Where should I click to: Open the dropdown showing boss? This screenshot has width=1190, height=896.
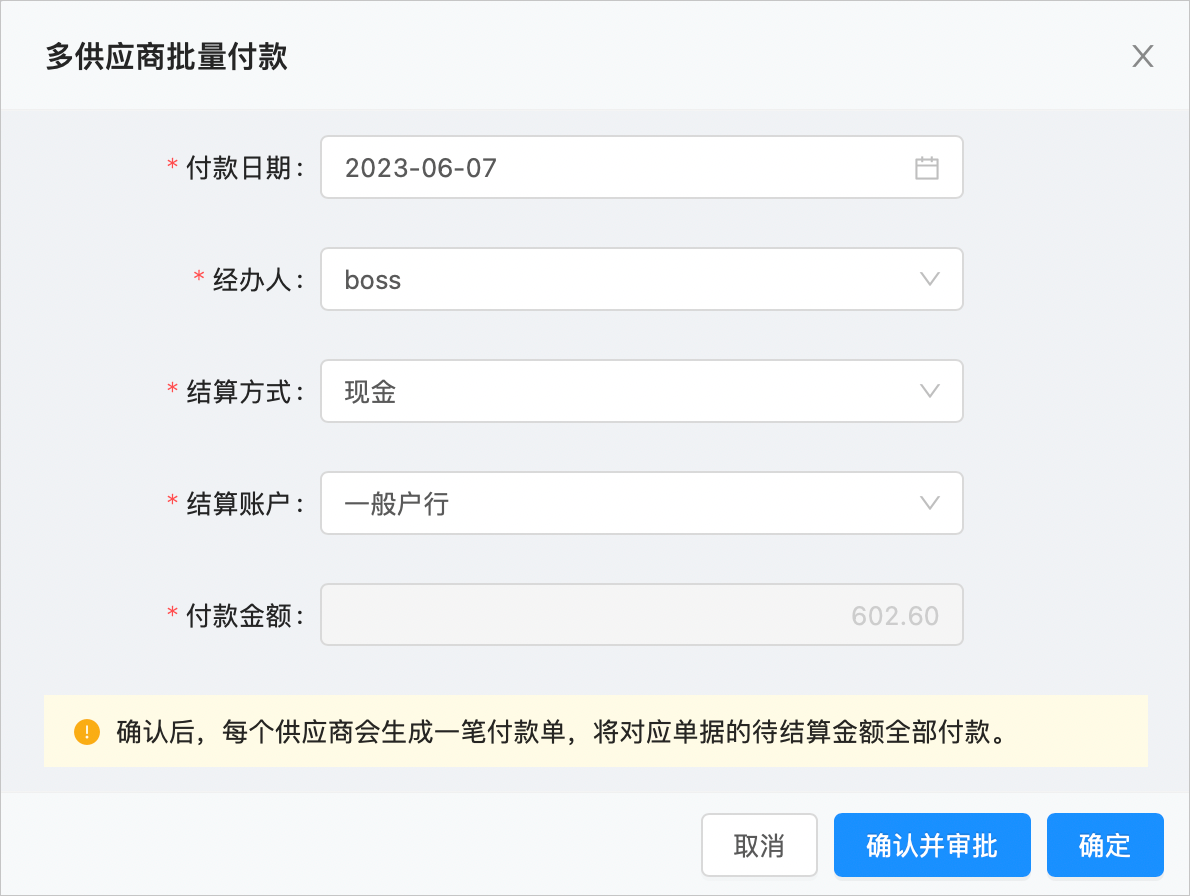click(640, 280)
